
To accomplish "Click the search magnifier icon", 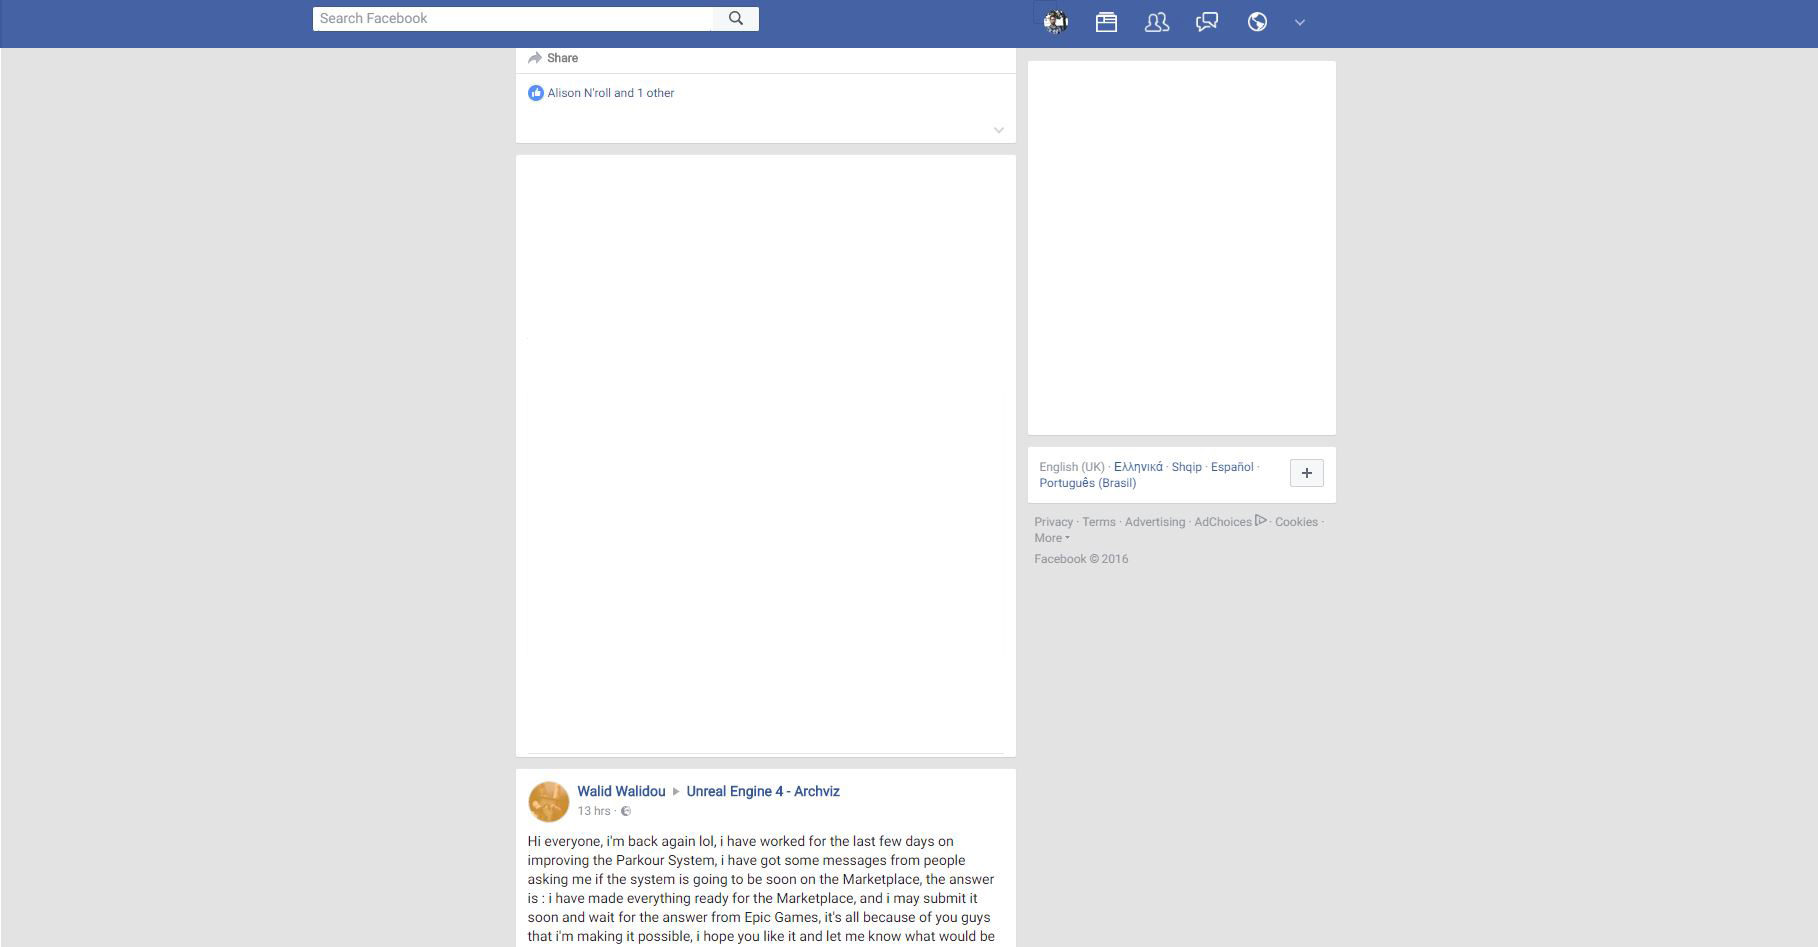I will [736, 18].
